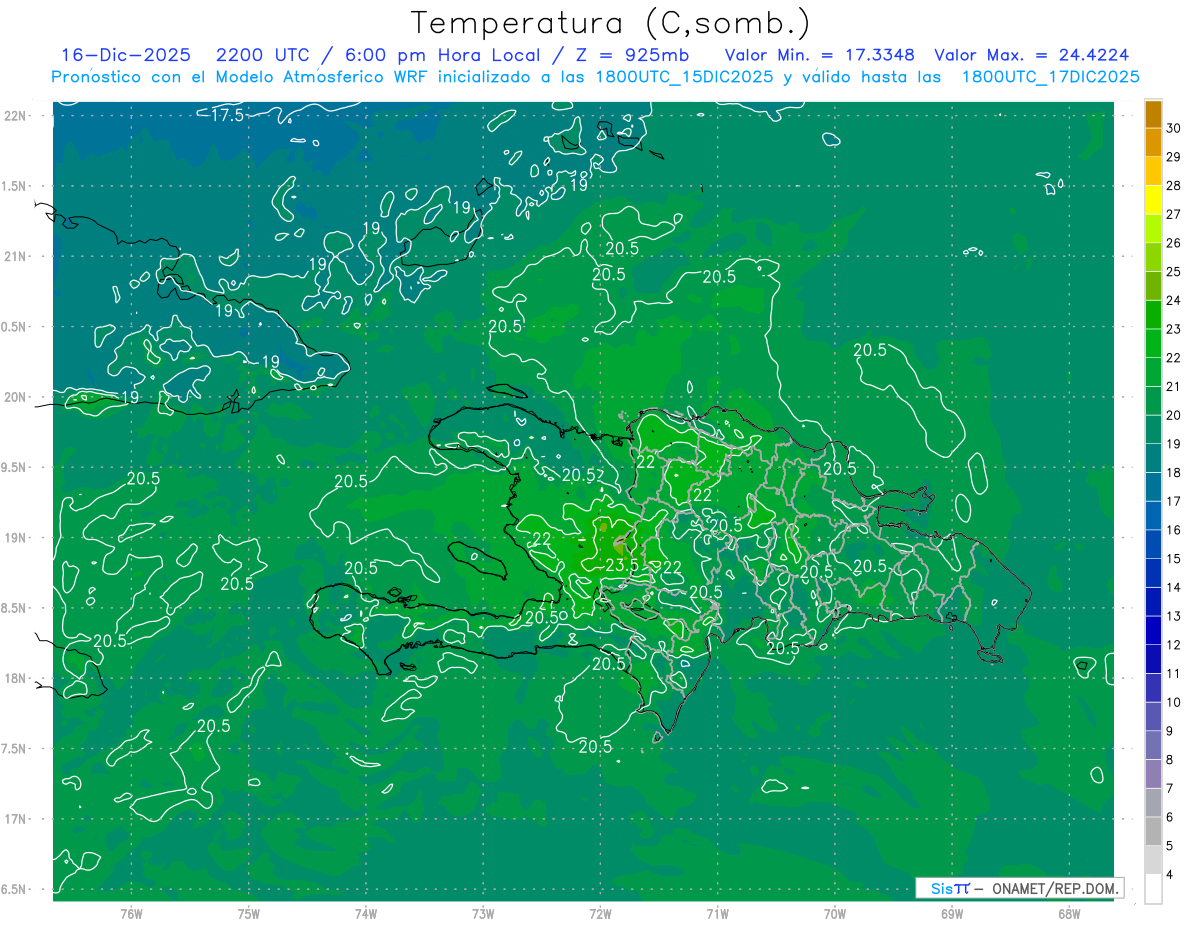Image resolution: width=1200 pixels, height=927 pixels.
Task: Pick the dark blue swatch between 12 and 13
Action: coord(1153,630)
